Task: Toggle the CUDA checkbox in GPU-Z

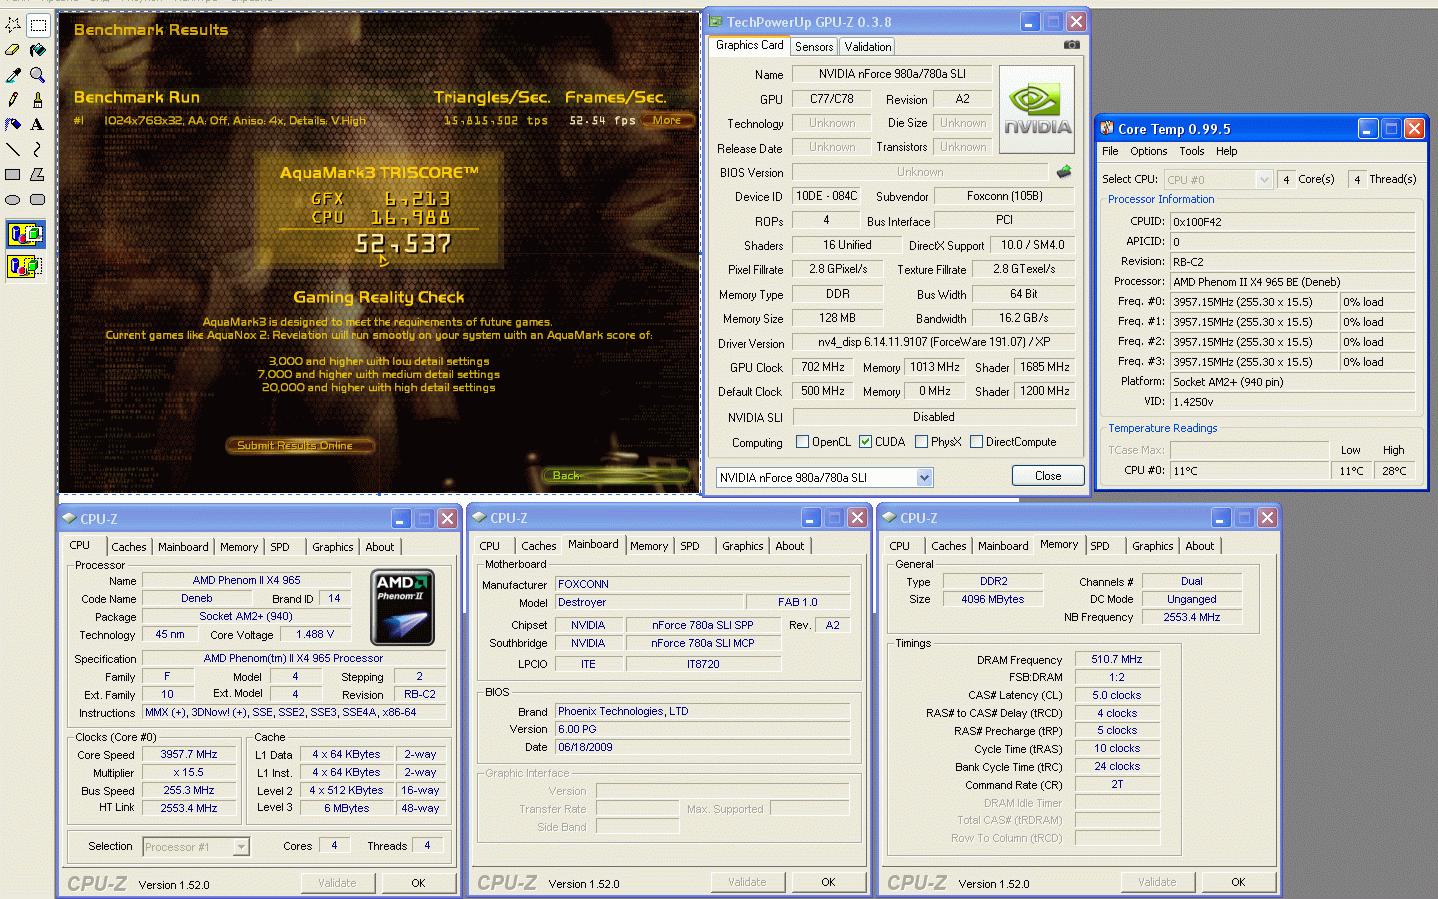Action: point(865,442)
